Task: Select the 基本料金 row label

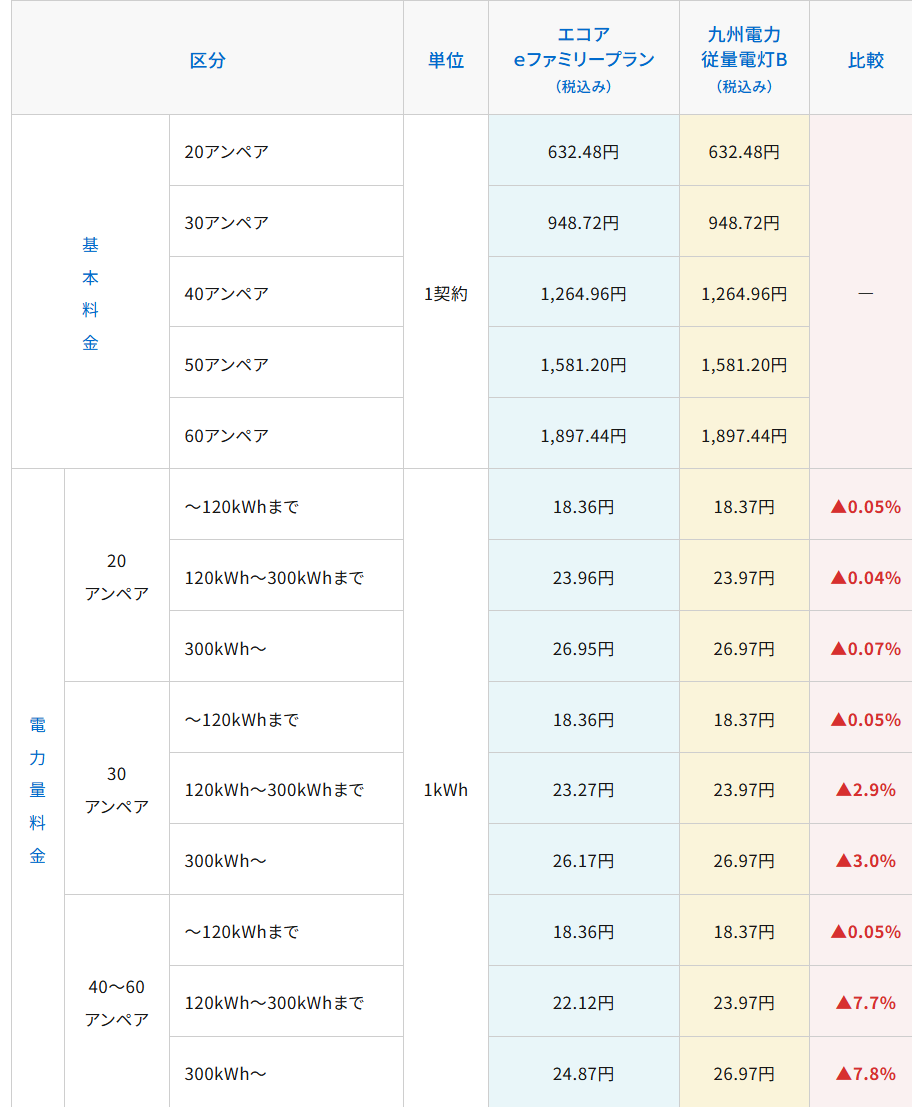Action: pyautogui.click(x=89, y=291)
